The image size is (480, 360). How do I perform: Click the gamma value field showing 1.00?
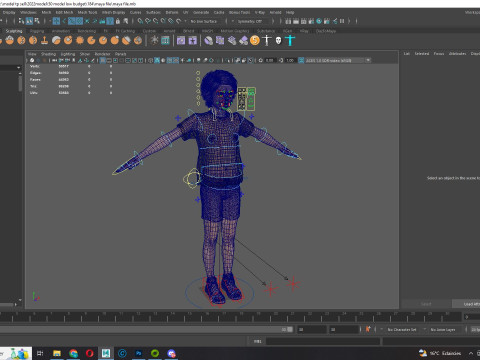point(290,60)
